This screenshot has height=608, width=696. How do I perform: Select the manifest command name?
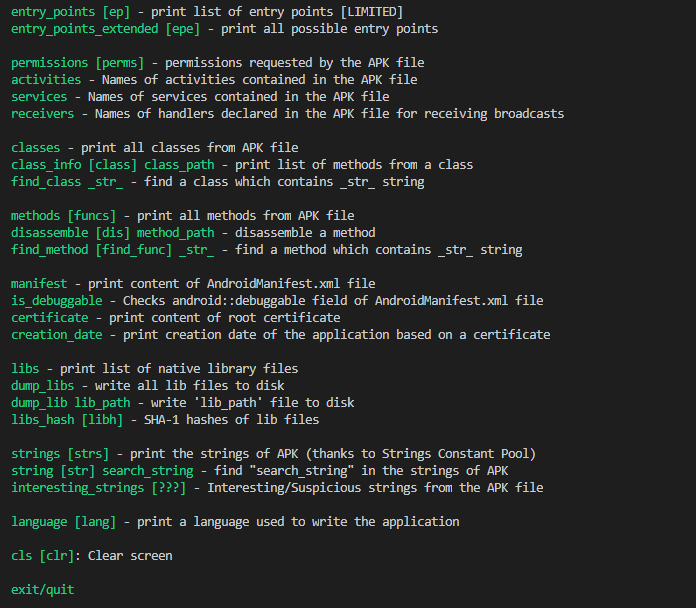tap(39, 284)
